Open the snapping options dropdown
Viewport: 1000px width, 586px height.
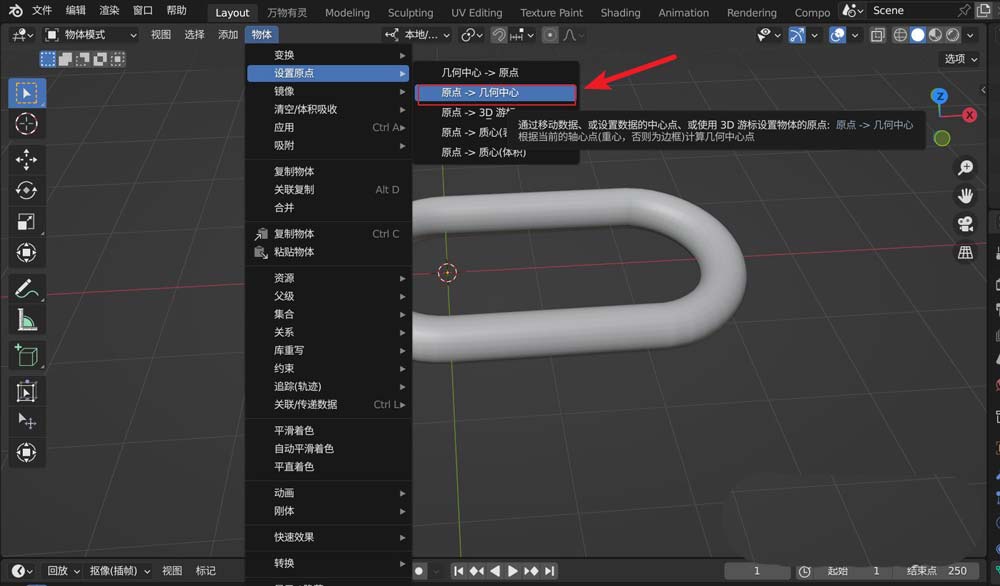530,35
